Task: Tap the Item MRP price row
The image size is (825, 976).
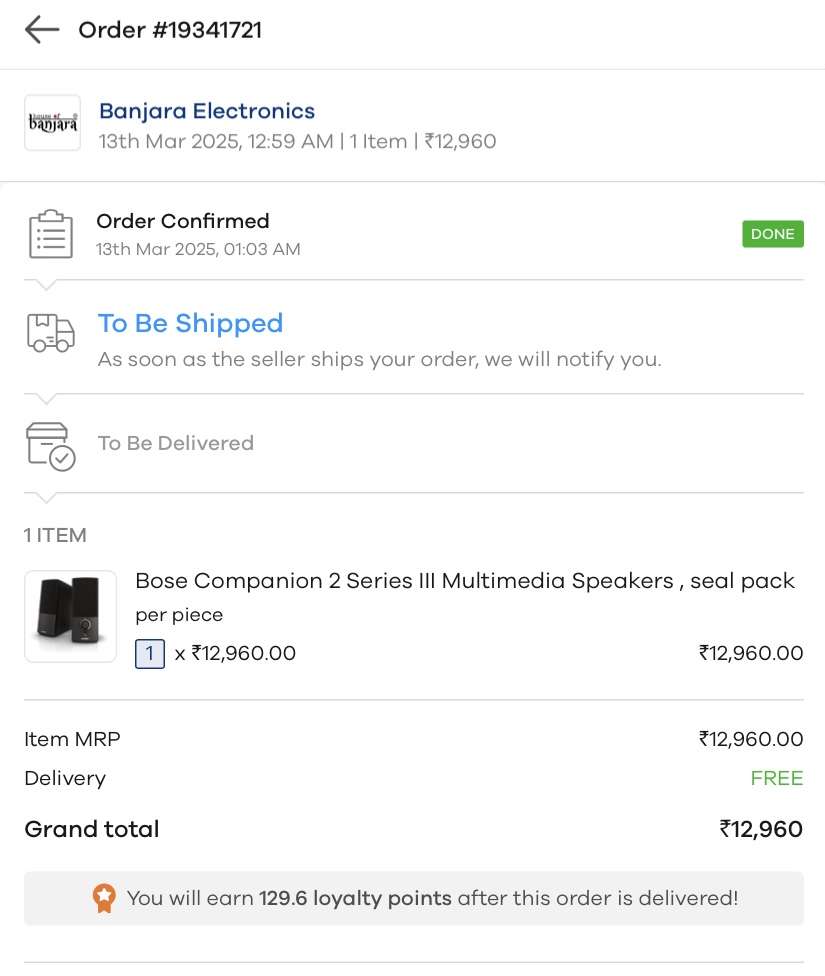Action: point(413,740)
